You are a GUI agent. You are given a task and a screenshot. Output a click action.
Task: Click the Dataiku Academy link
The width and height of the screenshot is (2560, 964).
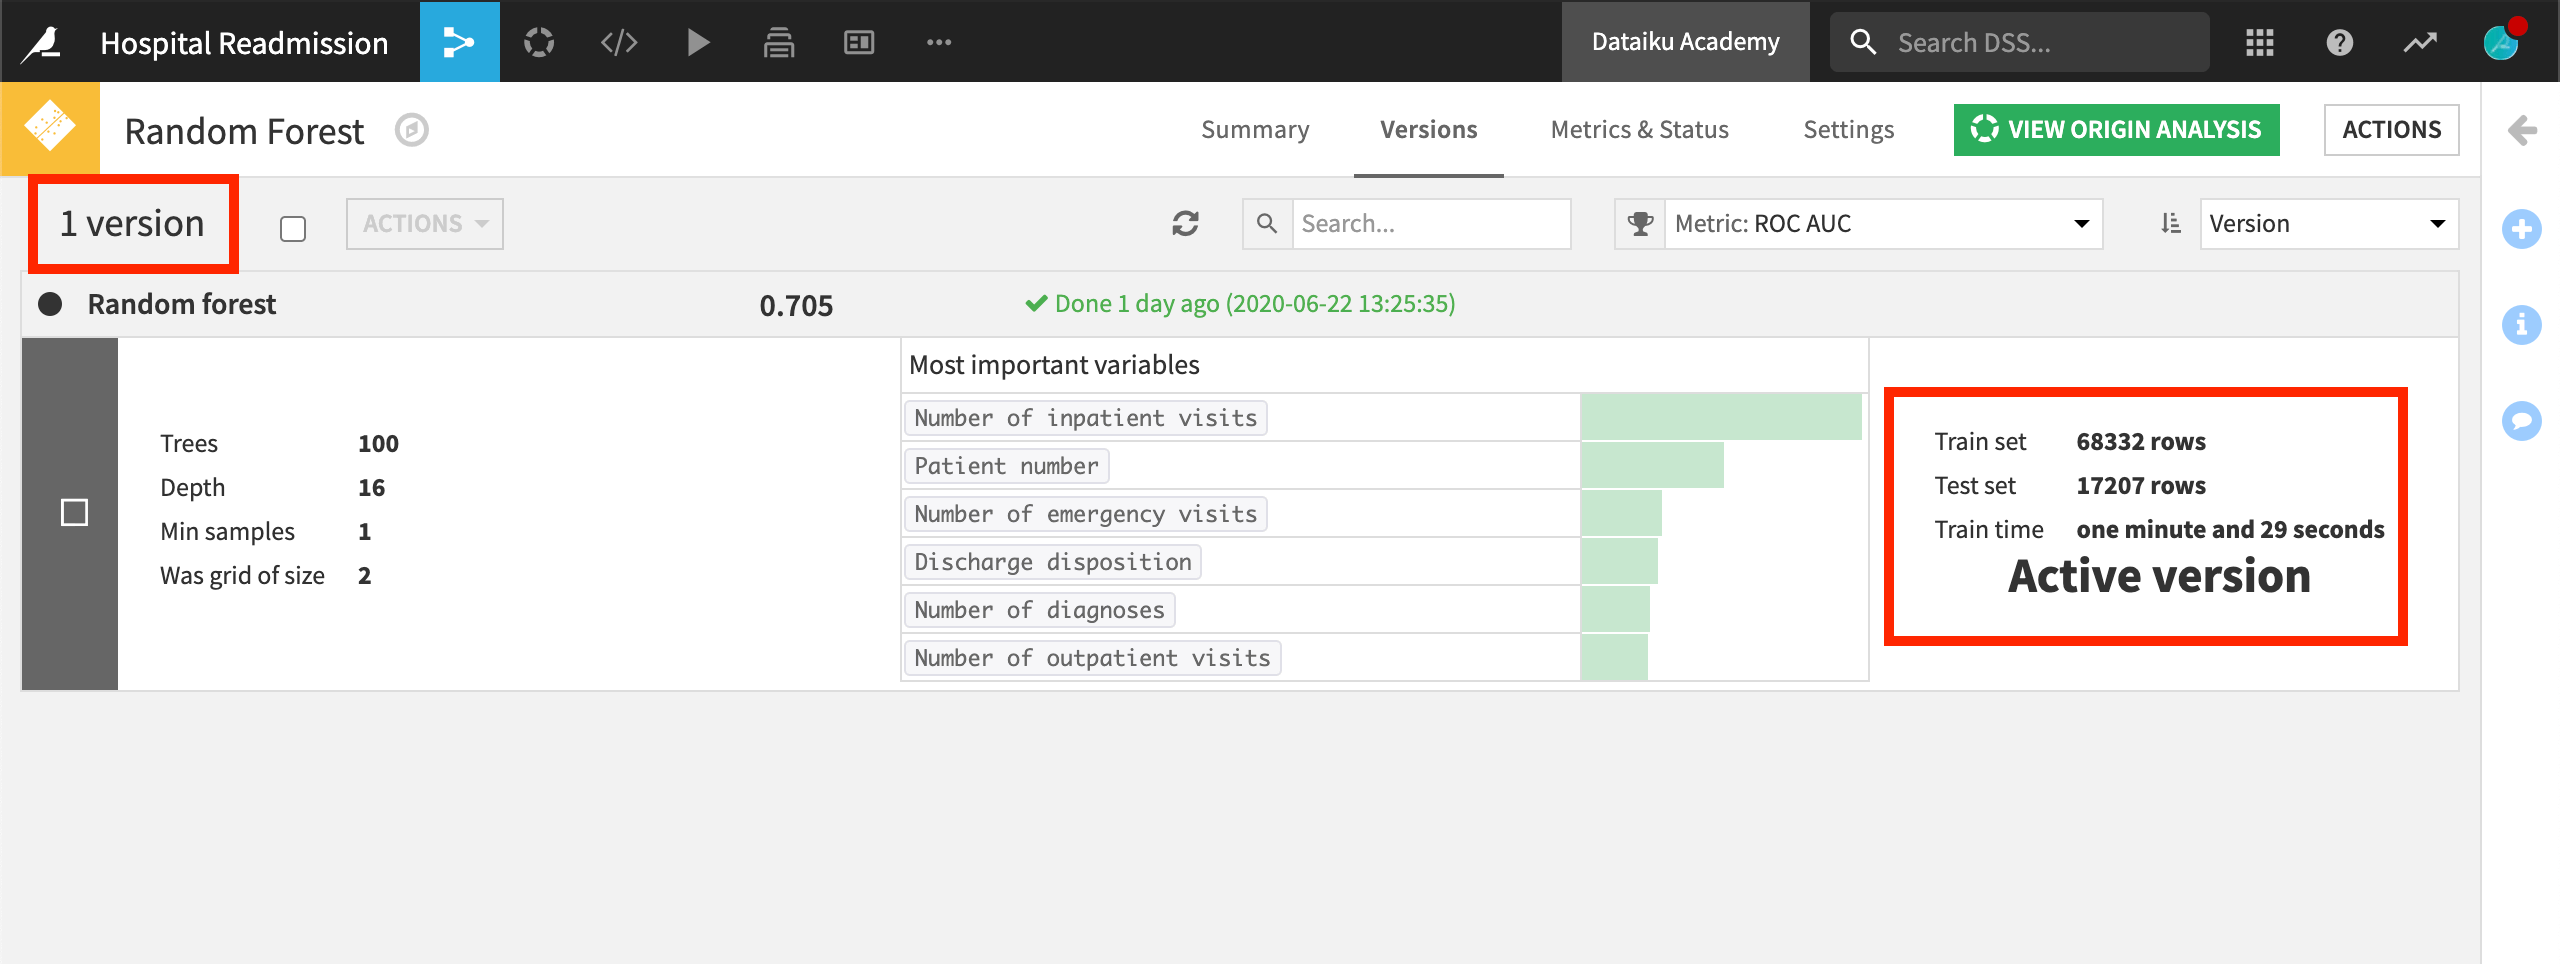[x=1685, y=42]
